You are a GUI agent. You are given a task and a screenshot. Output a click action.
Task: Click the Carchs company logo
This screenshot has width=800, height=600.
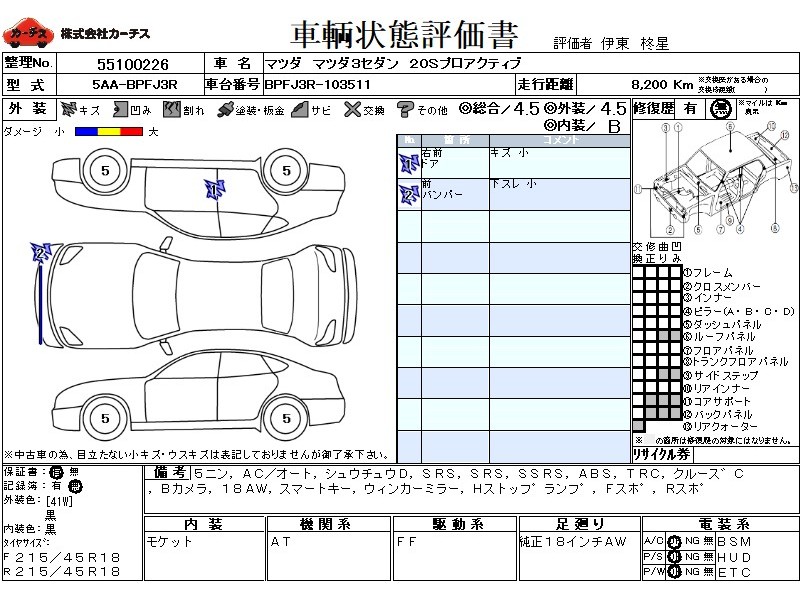point(27,33)
